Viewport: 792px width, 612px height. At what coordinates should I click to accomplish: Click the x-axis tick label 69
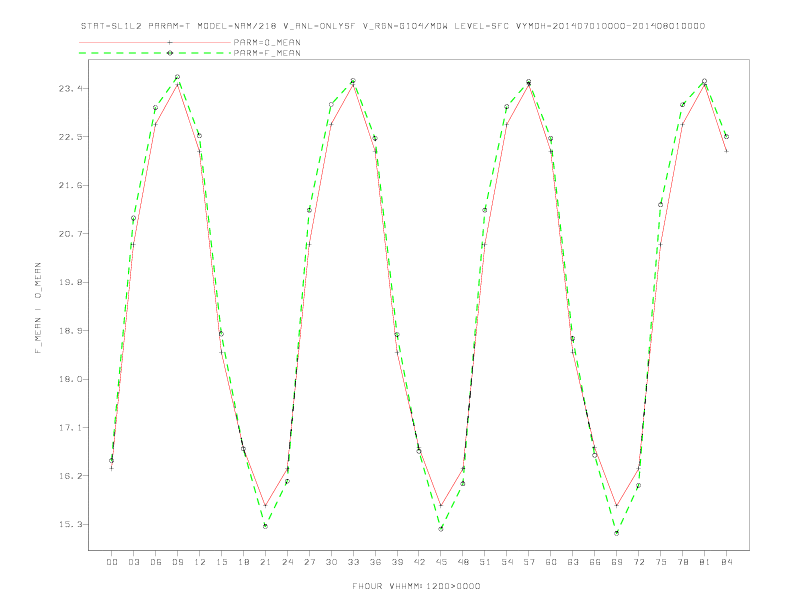[617, 562]
